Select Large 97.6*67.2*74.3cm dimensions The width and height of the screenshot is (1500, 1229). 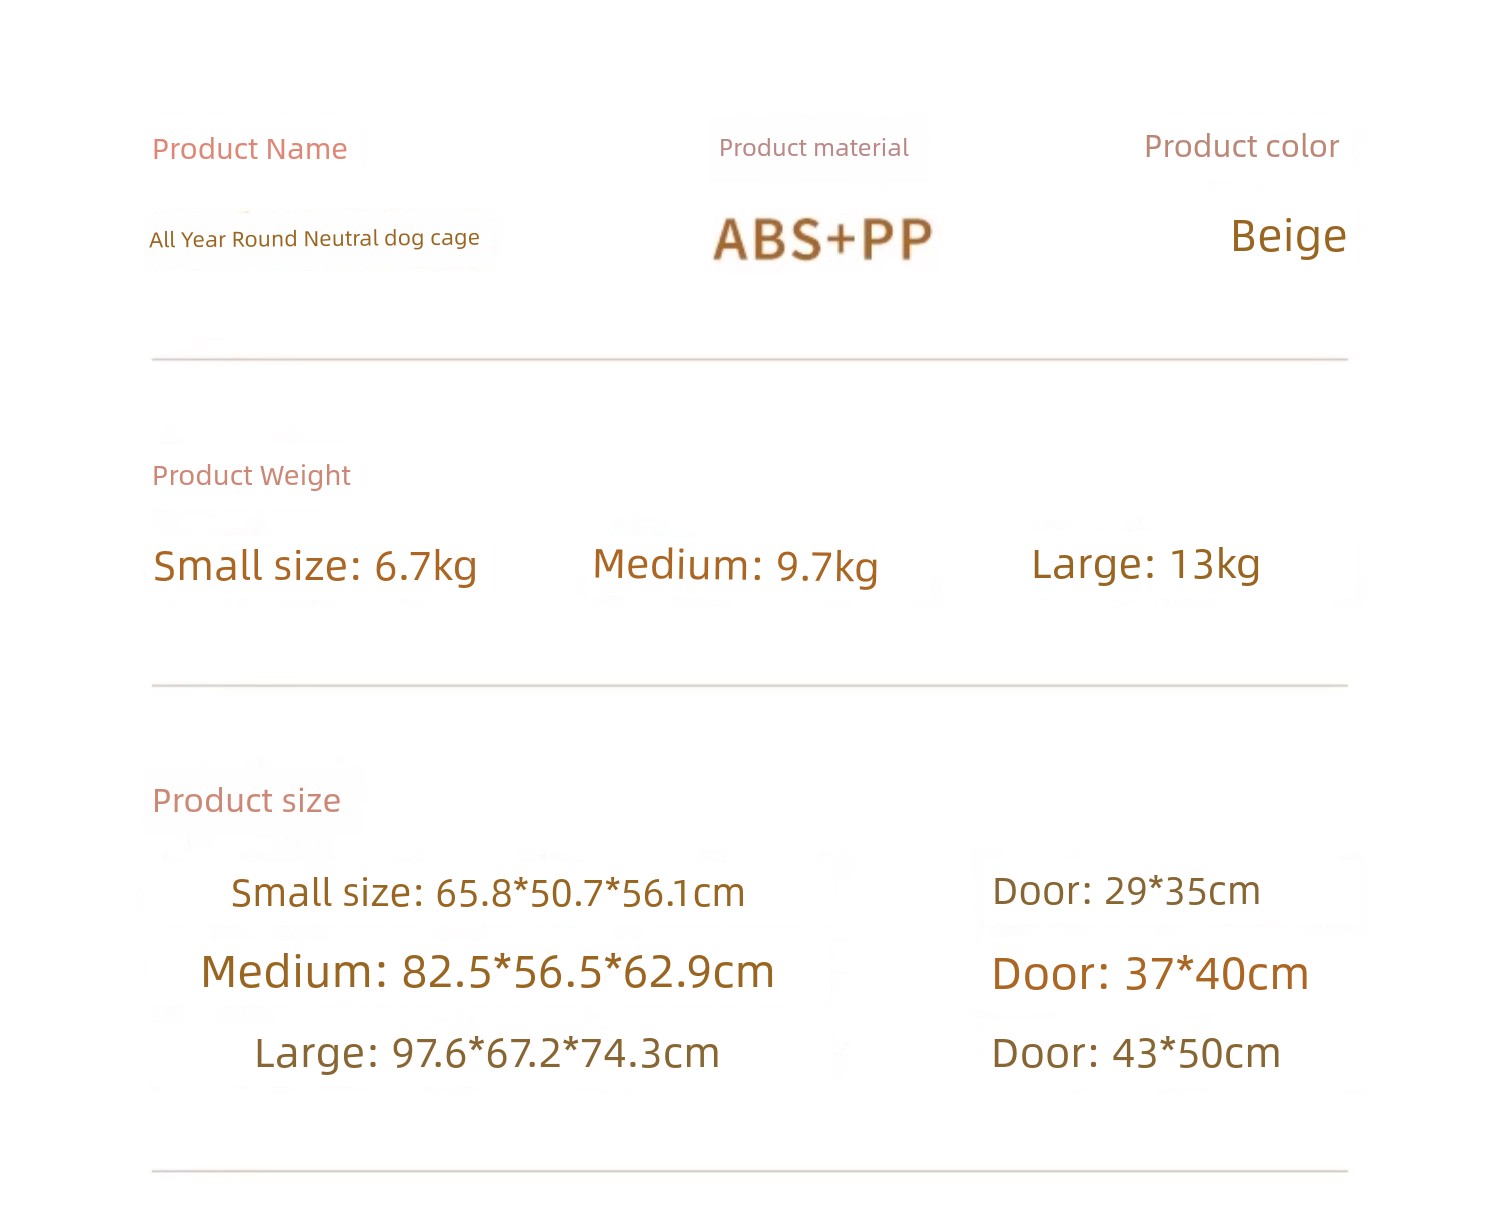pyautogui.click(x=487, y=1053)
